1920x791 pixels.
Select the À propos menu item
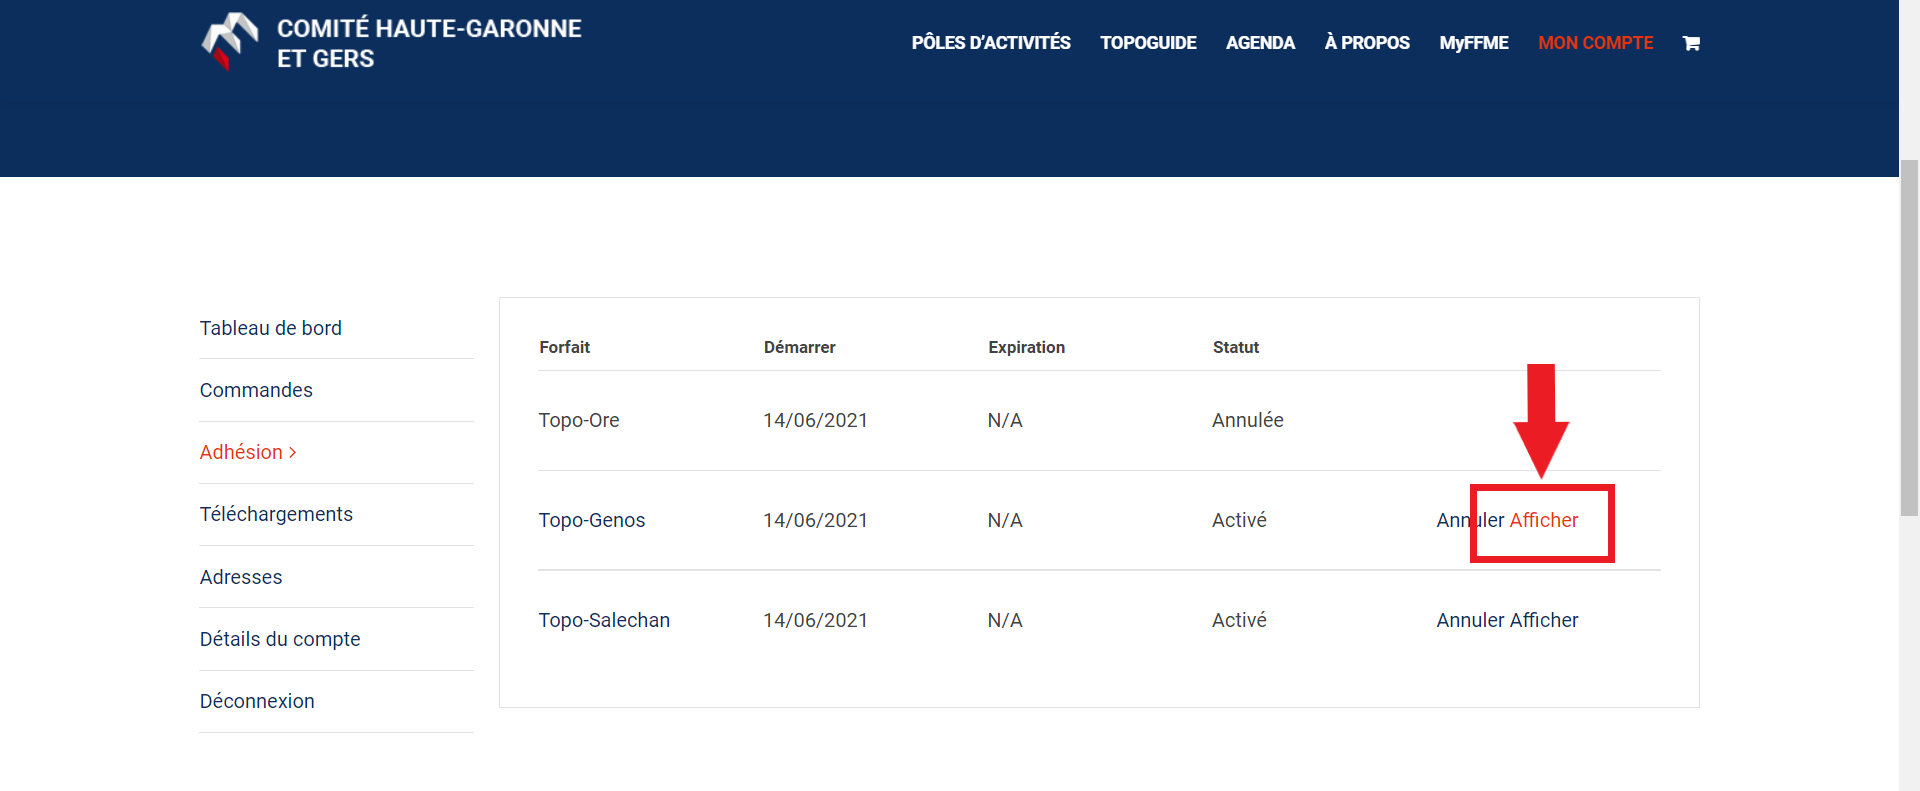click(x=1367, y=43)
